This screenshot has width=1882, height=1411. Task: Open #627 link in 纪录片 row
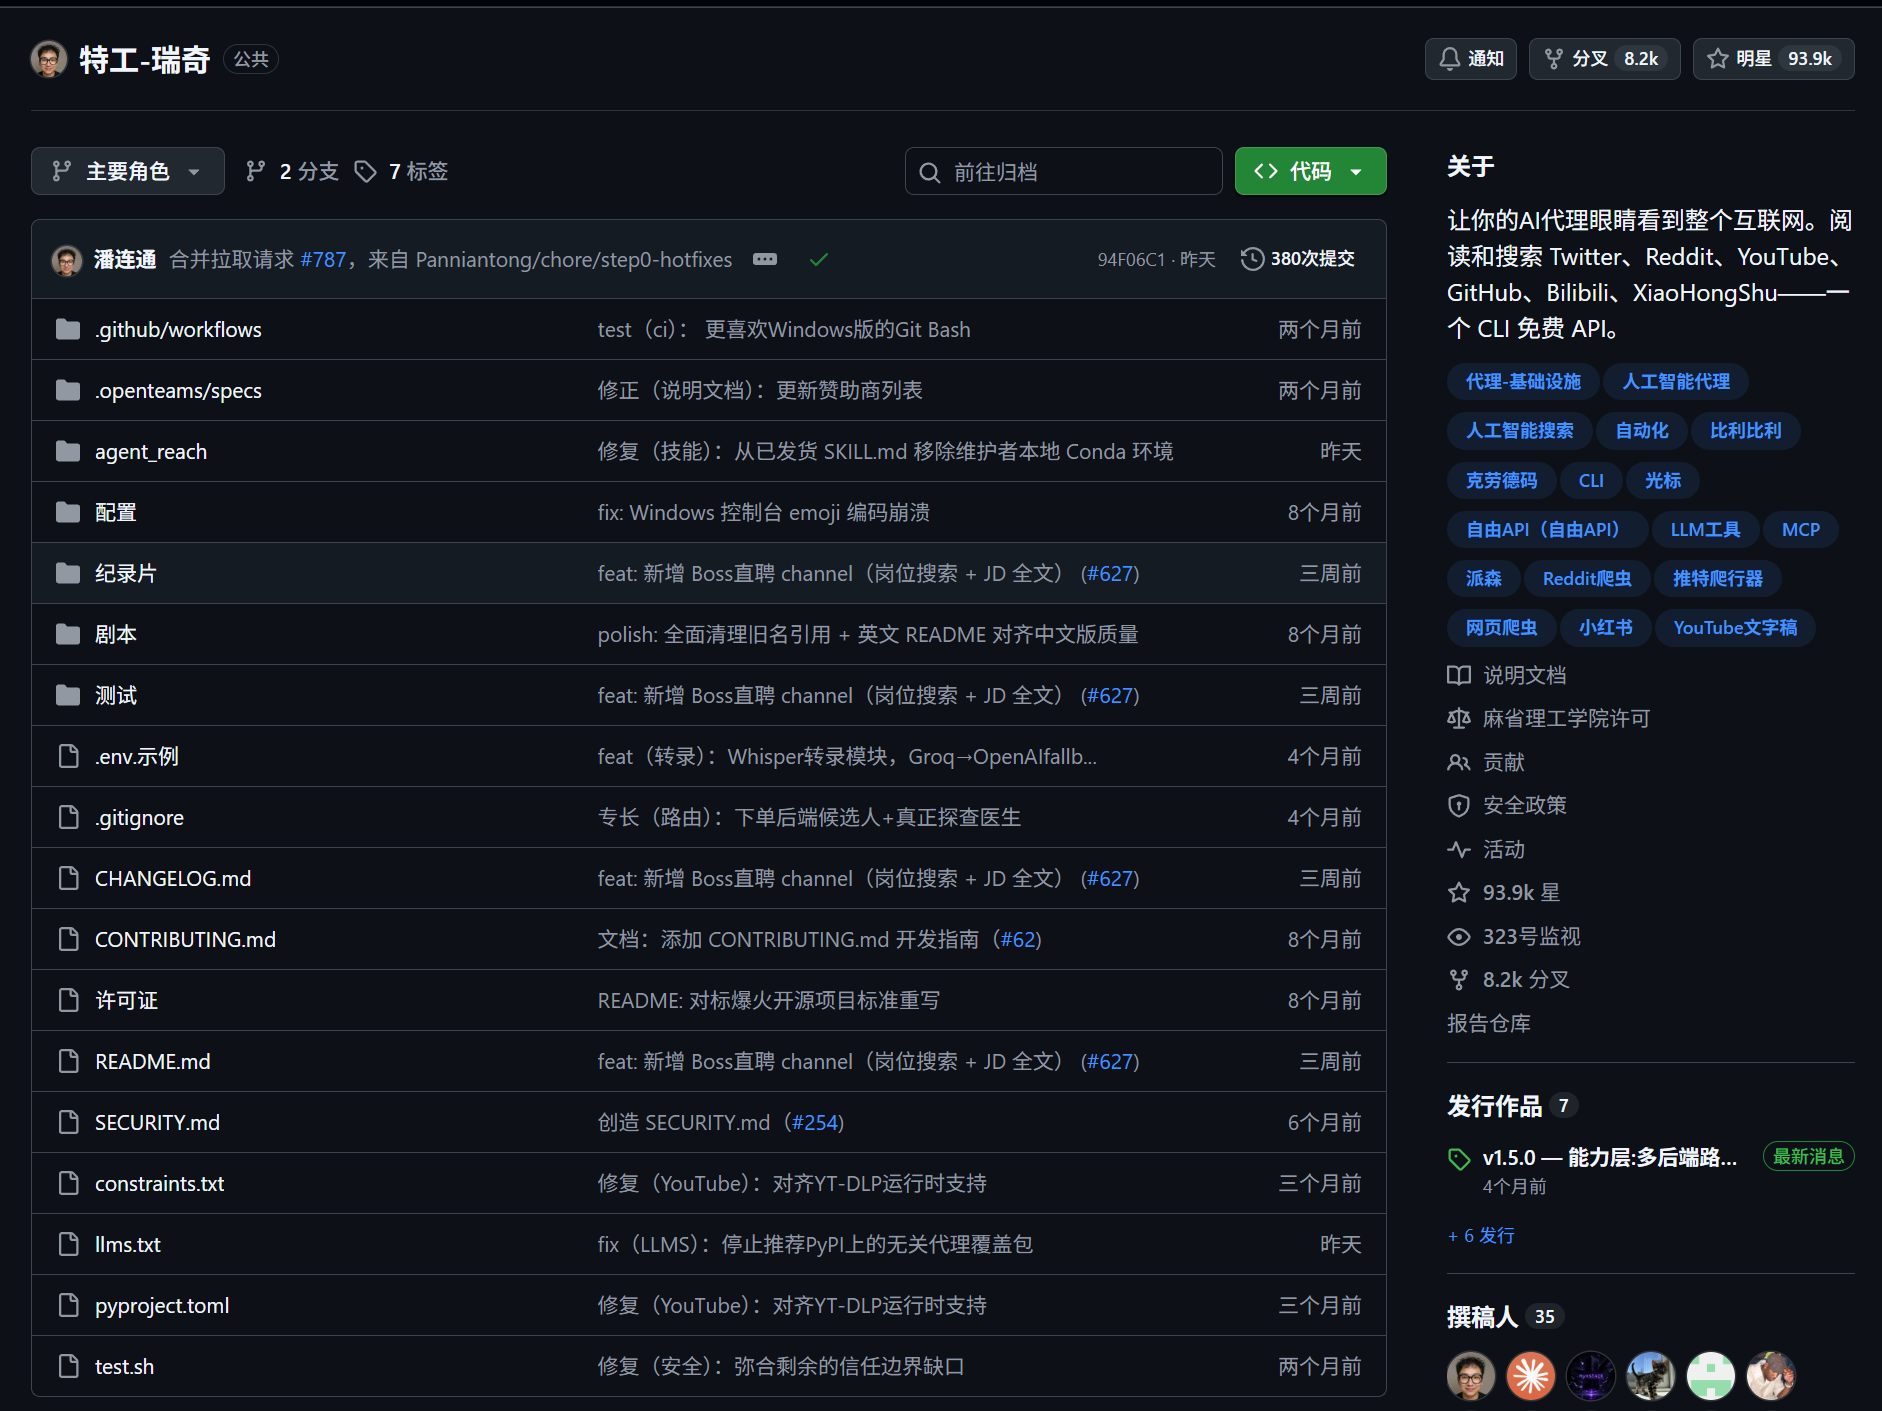pos(1110,574)
